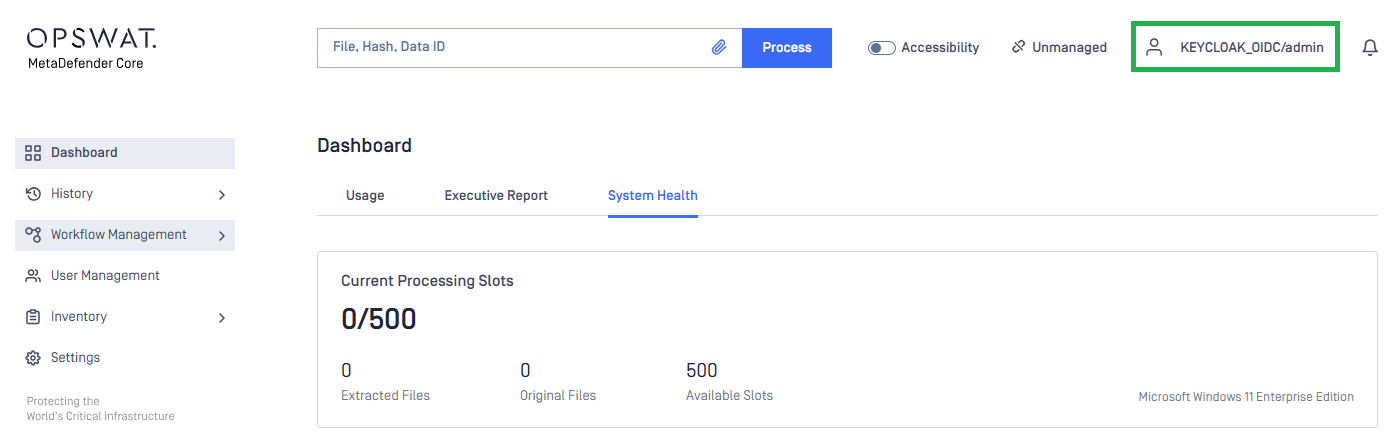The width and height of the screenshot is (1396, 436).
Task: Expand the Inventory submenu chevron
Action: pyautogui.click(x=222, y=318)
